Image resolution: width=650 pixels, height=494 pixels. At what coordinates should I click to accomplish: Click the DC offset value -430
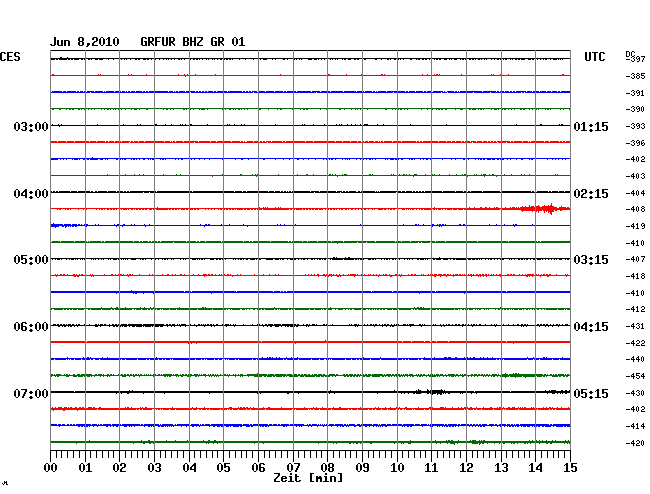pos(635,393)
